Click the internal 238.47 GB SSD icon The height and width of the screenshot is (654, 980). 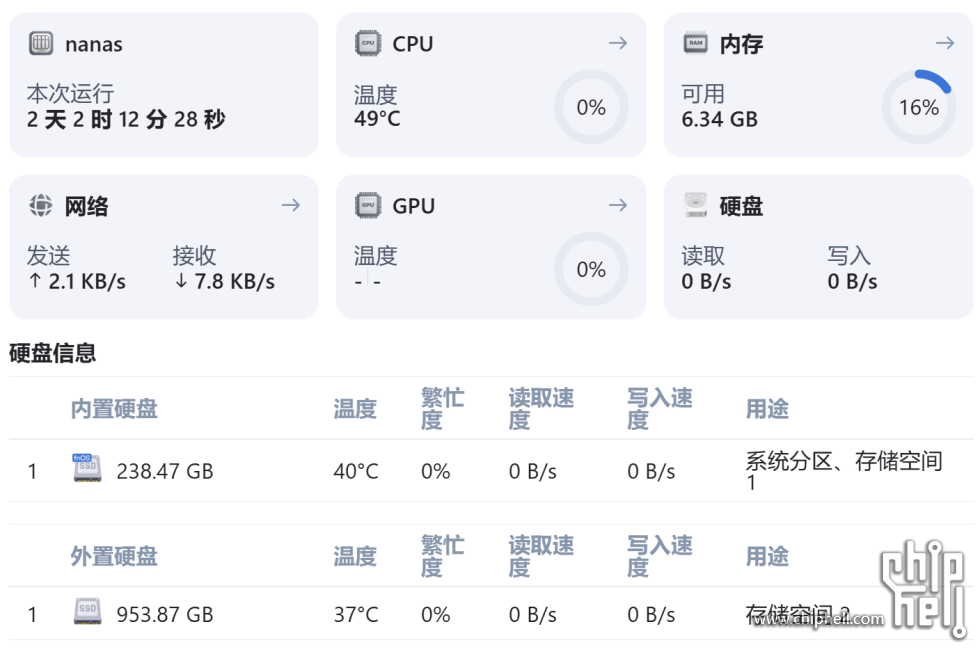click(87, 469)
